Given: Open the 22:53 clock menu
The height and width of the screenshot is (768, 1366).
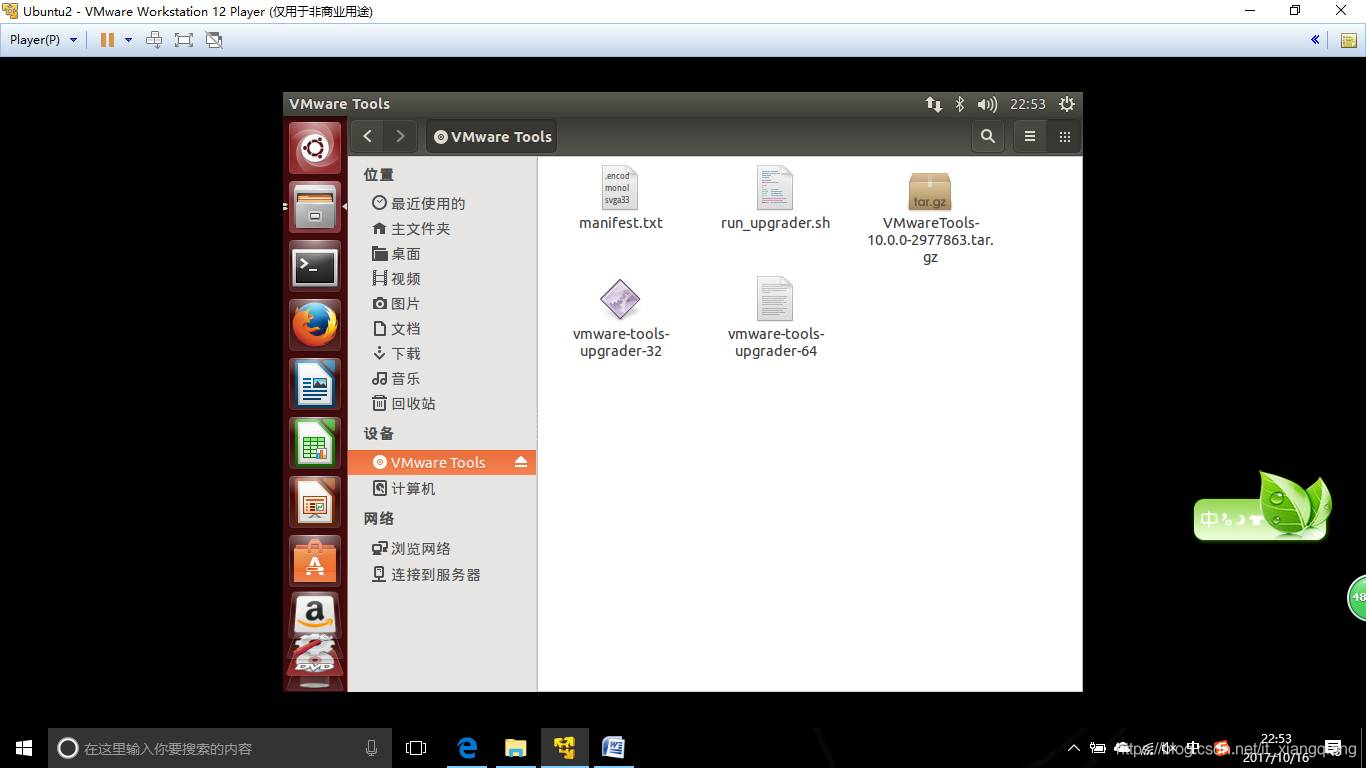Looking at the screenshot, I should coord(1028,104).
